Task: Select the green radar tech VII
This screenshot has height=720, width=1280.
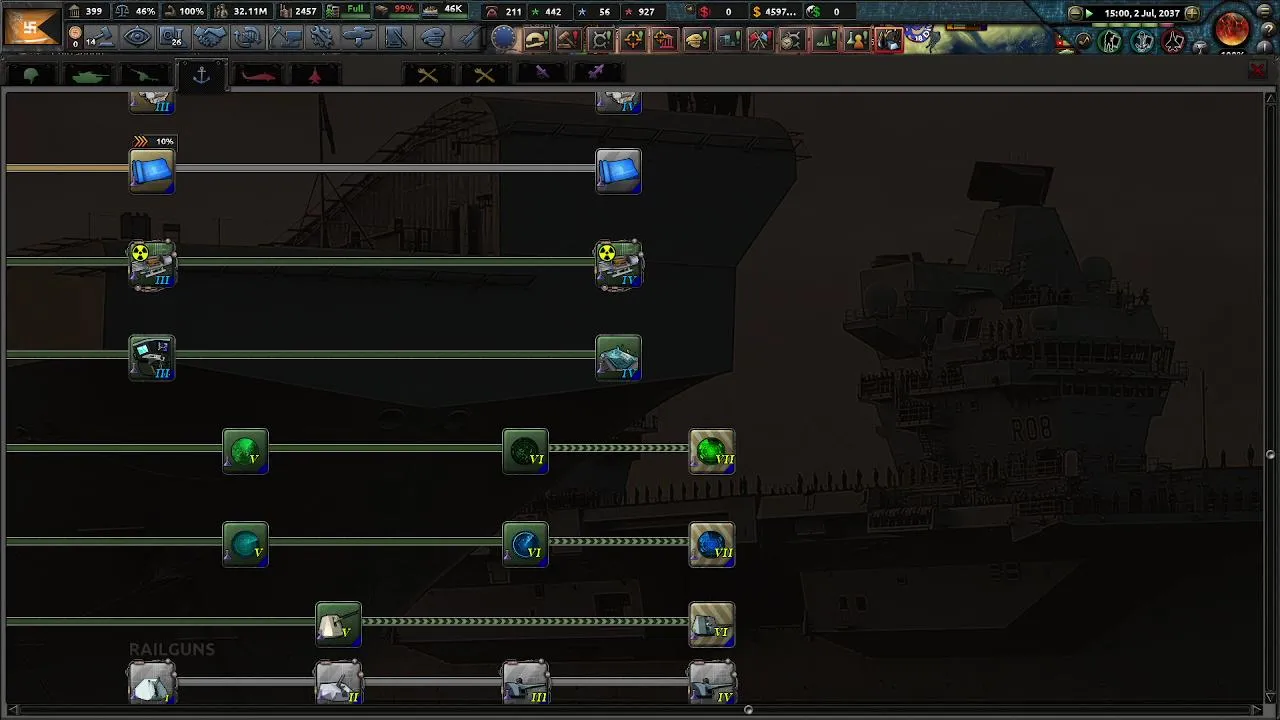Action: (712, 452)
